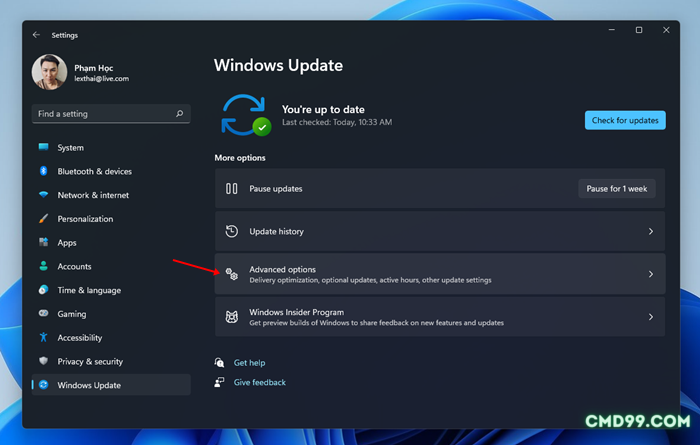Open the Phạm Học profile picture
Viewport: 700px width, 445px height.
point(50,72)
